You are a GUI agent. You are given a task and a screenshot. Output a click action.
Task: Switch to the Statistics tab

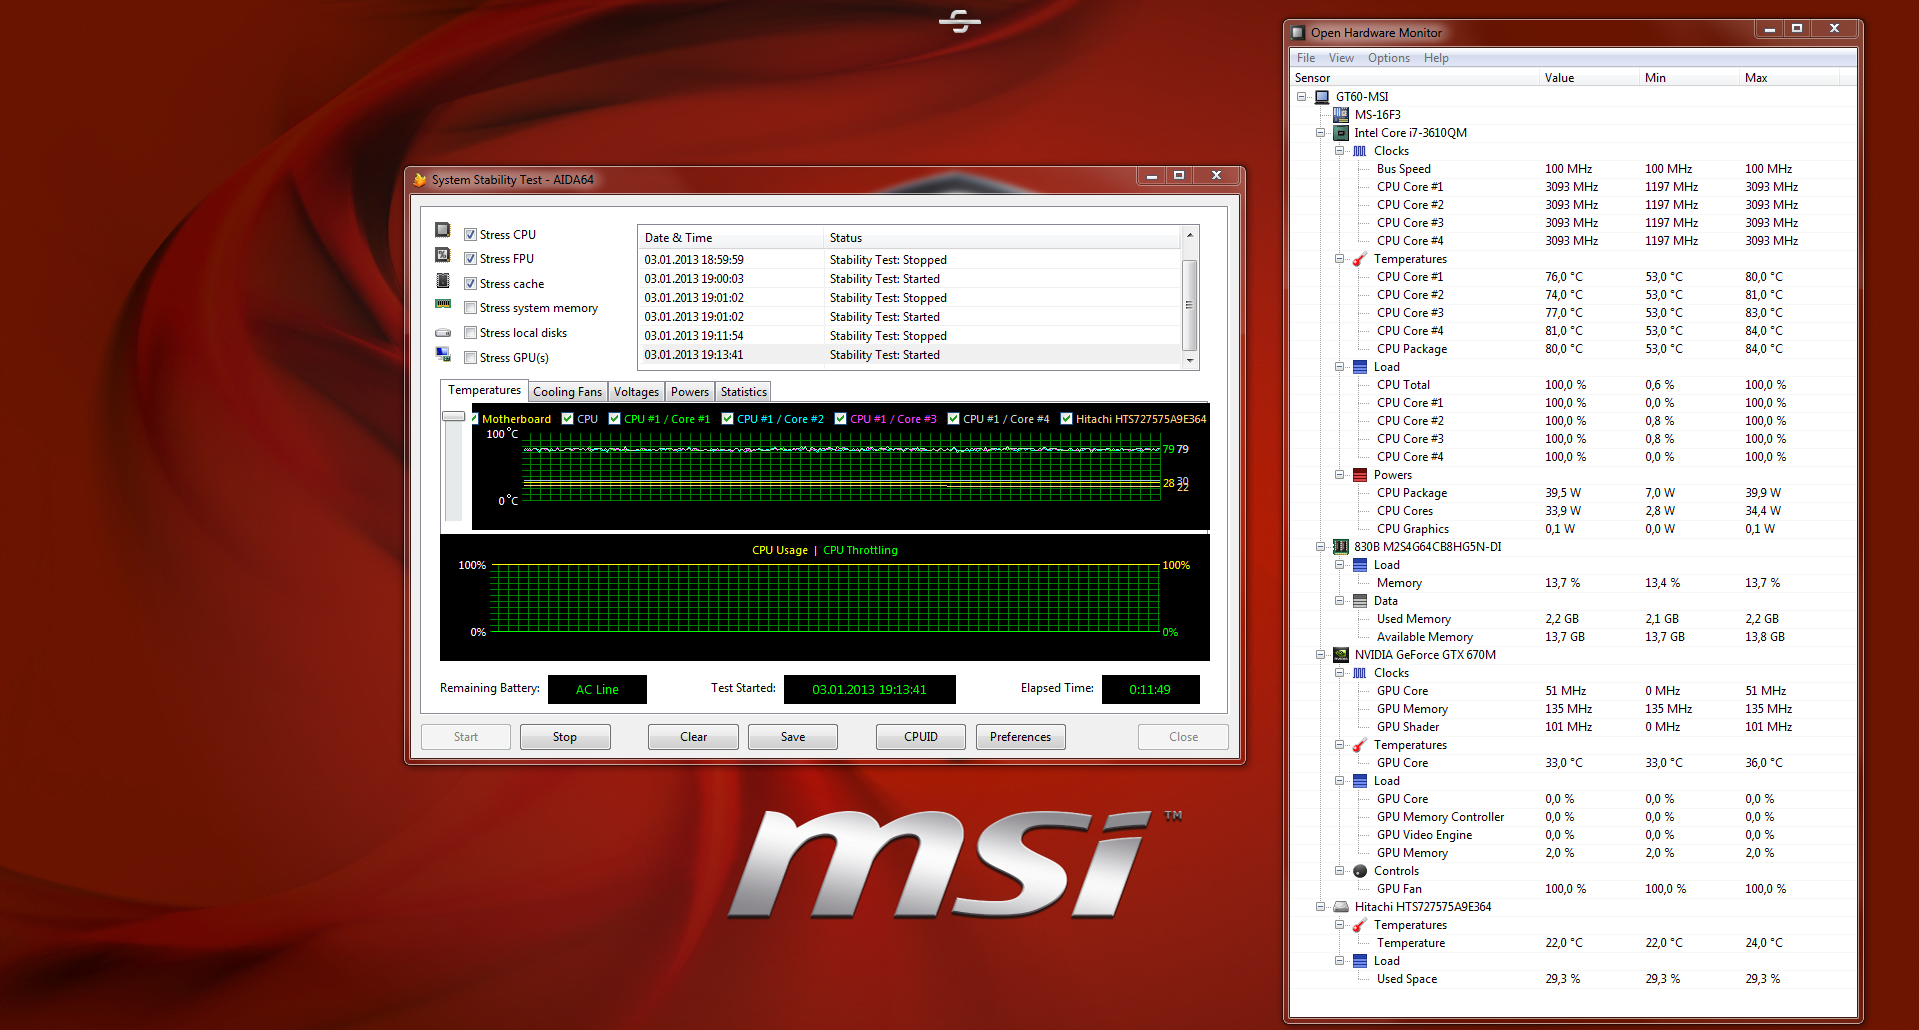click(x=744, y=392)
